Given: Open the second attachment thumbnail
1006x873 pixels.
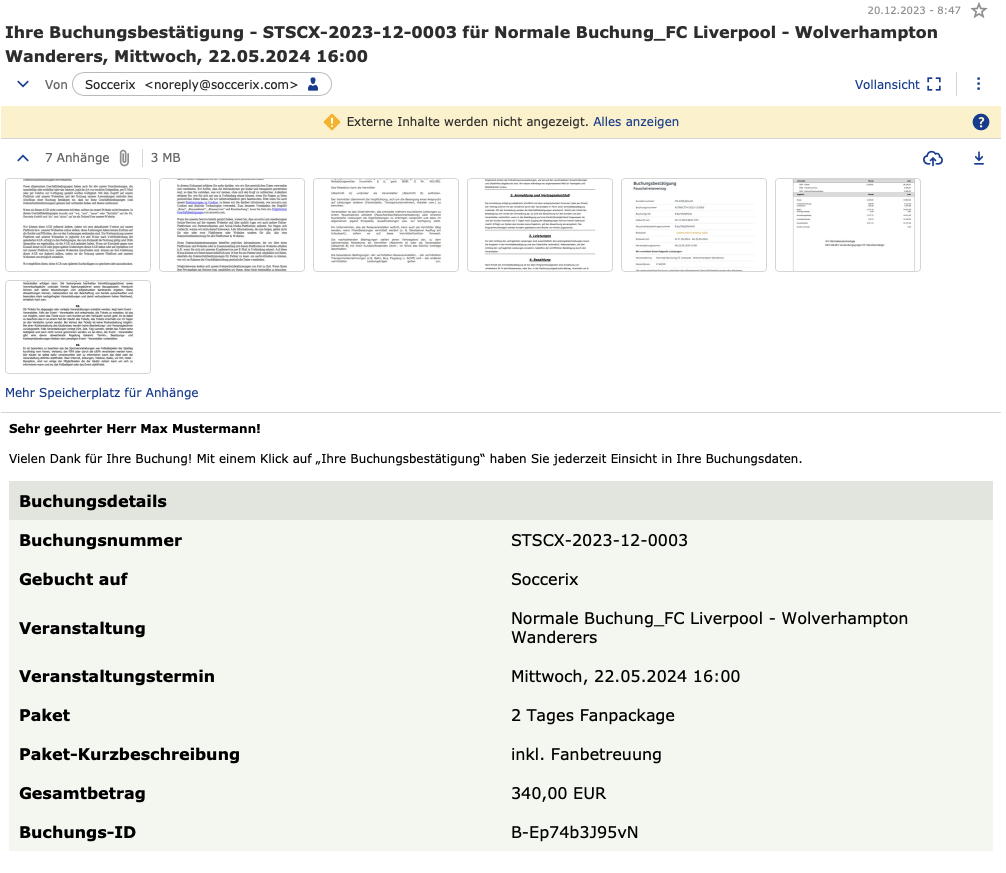Looking at the screenshot, I should (x=232, y=225).
